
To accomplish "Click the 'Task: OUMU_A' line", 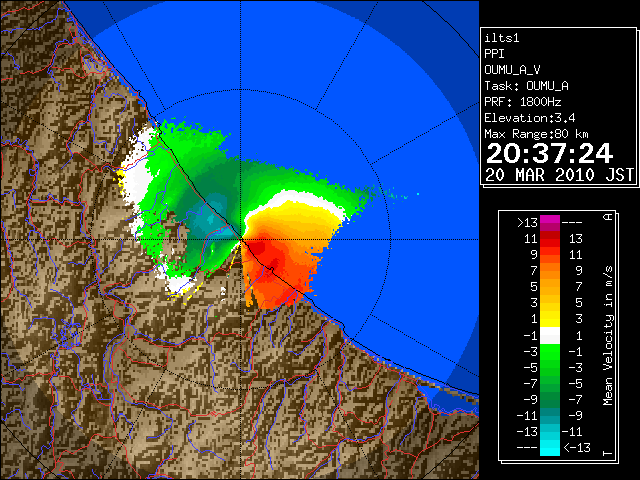I will (x=526, y=86).
